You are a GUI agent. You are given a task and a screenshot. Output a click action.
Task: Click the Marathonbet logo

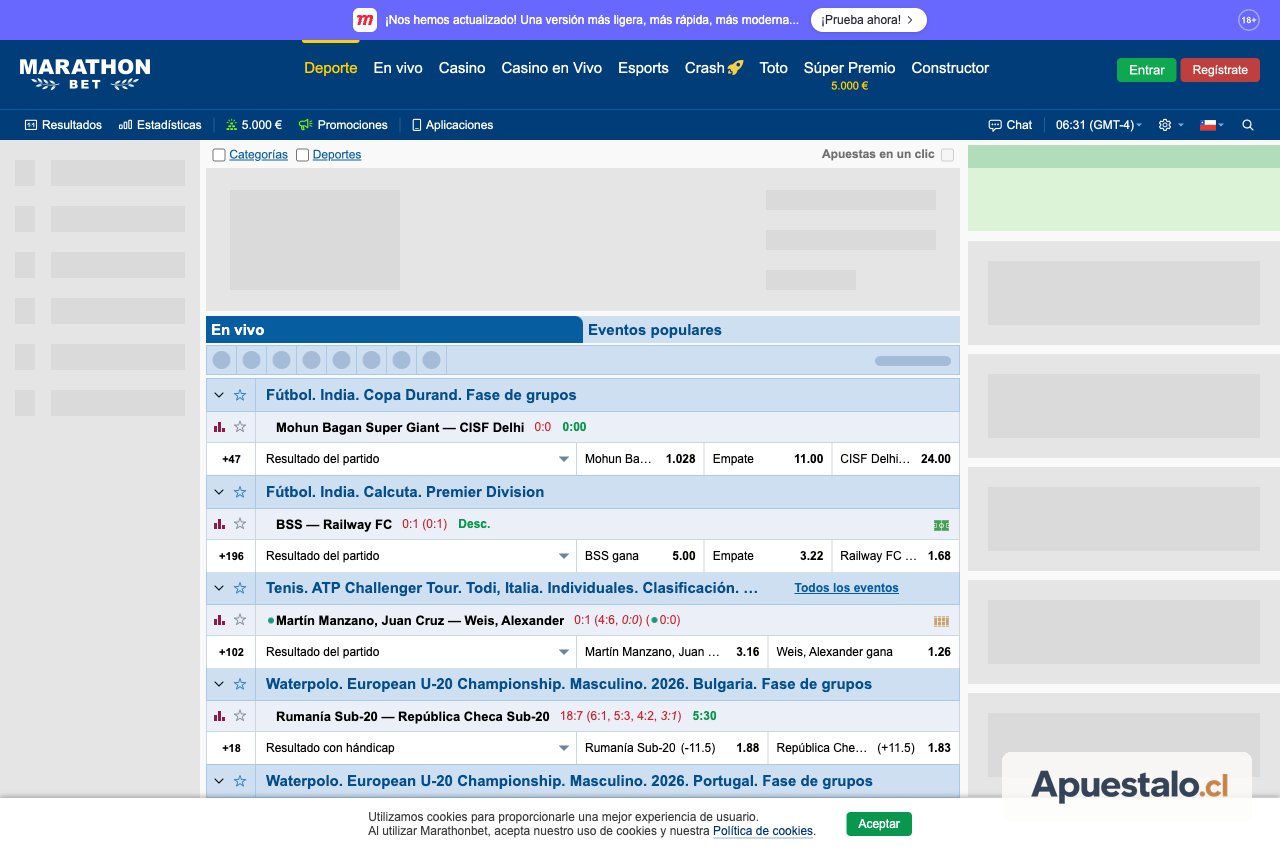point(85,74)
